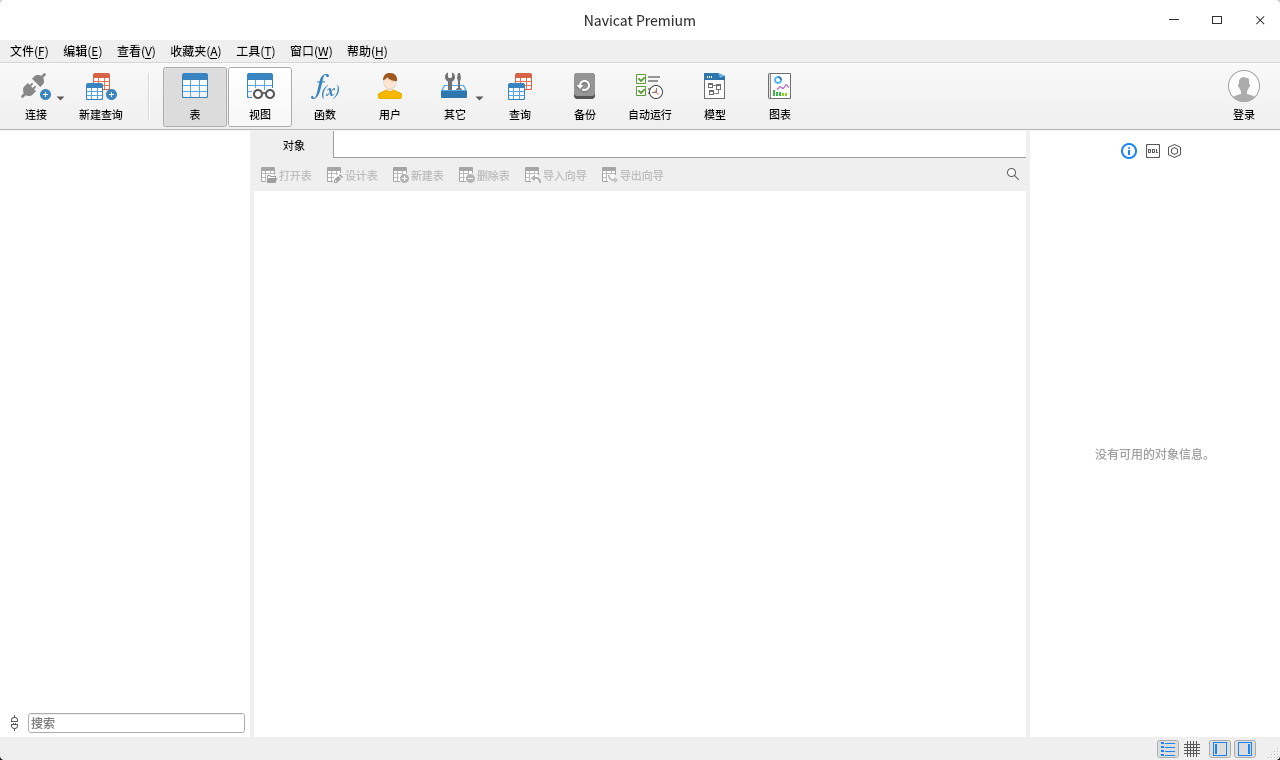Open the 备份 (Backup) tool
1280x760 pixels.
coord(585,96)
